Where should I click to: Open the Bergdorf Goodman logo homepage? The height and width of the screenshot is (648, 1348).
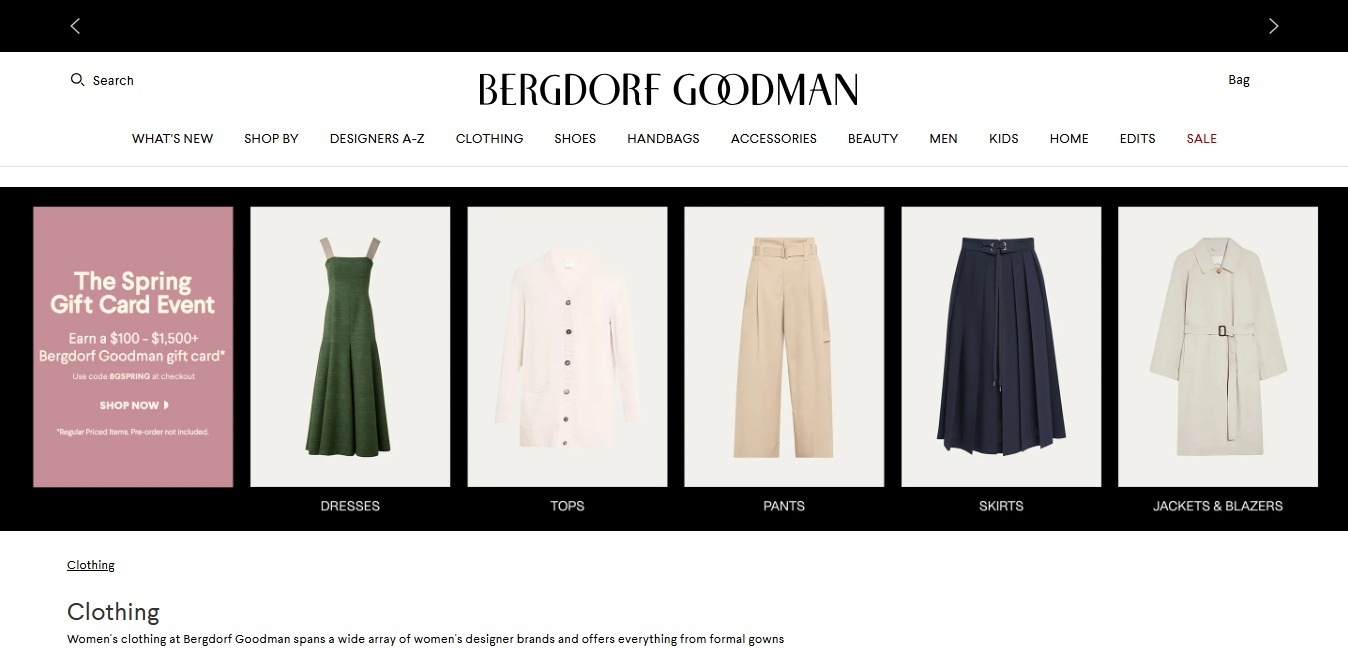[668, 90]
